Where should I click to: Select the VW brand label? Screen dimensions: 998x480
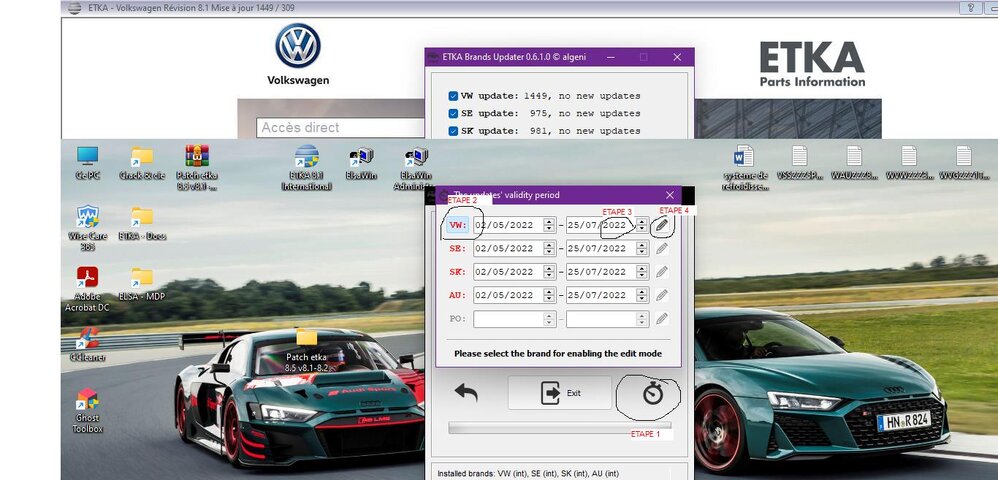(x=458, y=225)
